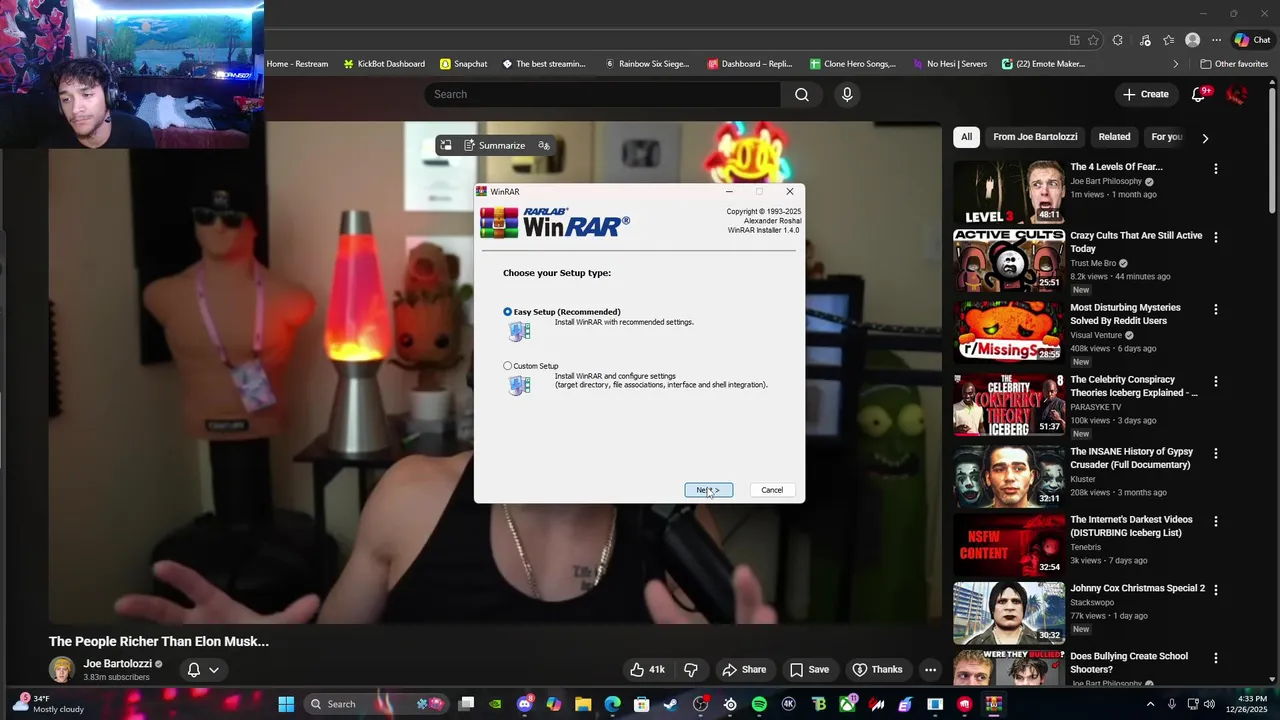Click Summarize on the video overlay
1280x720 pixels.
coord(494,145)
